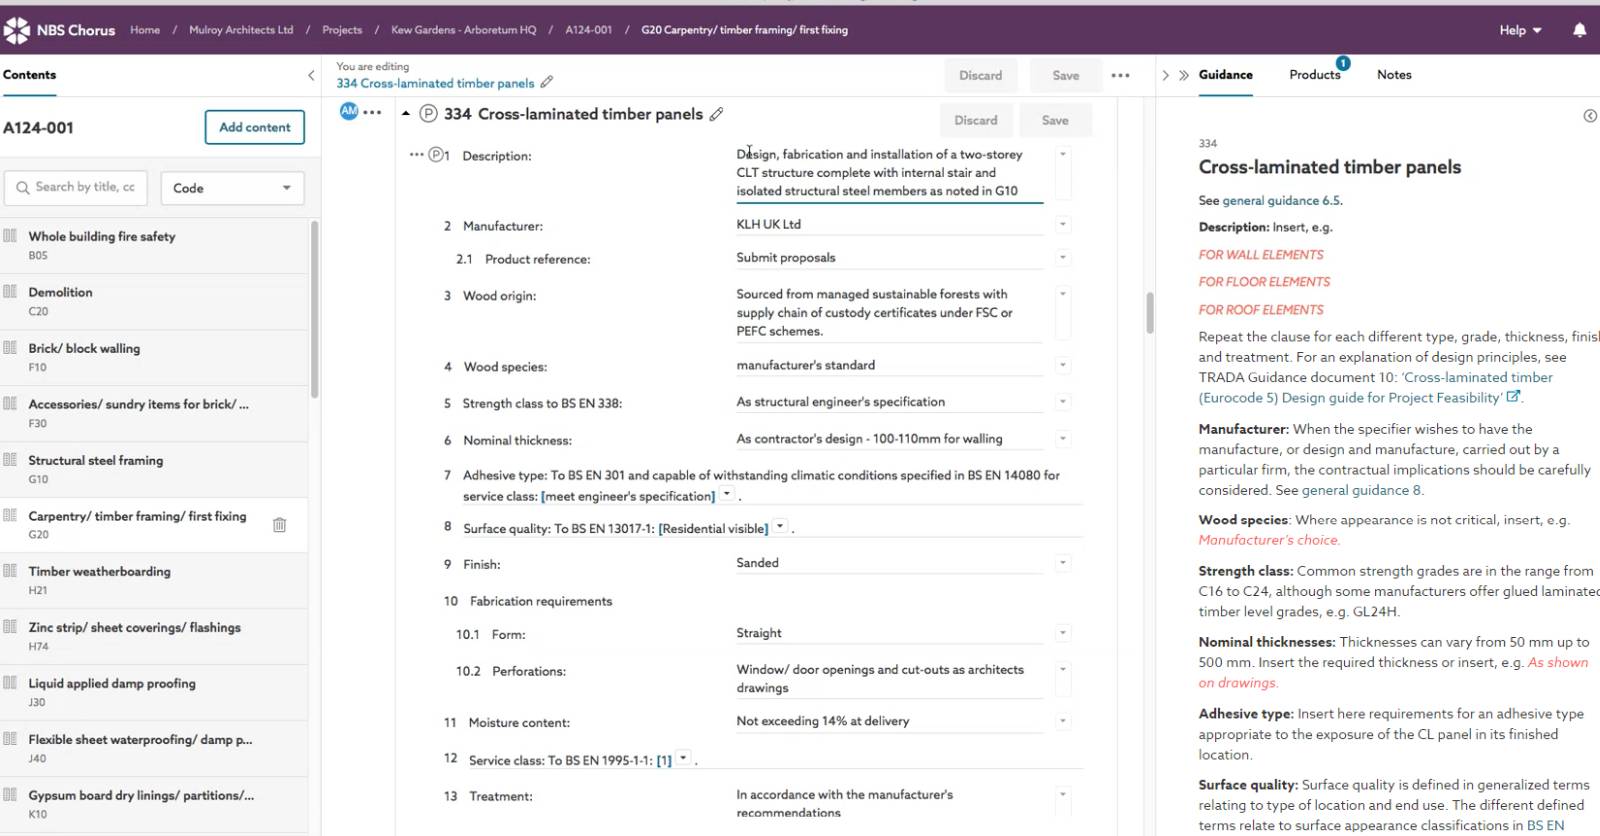Collapse the Contents panel with arrow
The image size is (1600, 836).
click(x=311, y=75)
